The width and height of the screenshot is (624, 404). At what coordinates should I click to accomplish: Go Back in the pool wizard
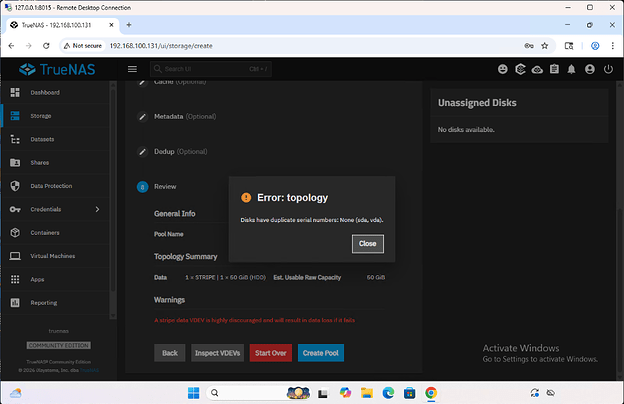tap(170, 353)
